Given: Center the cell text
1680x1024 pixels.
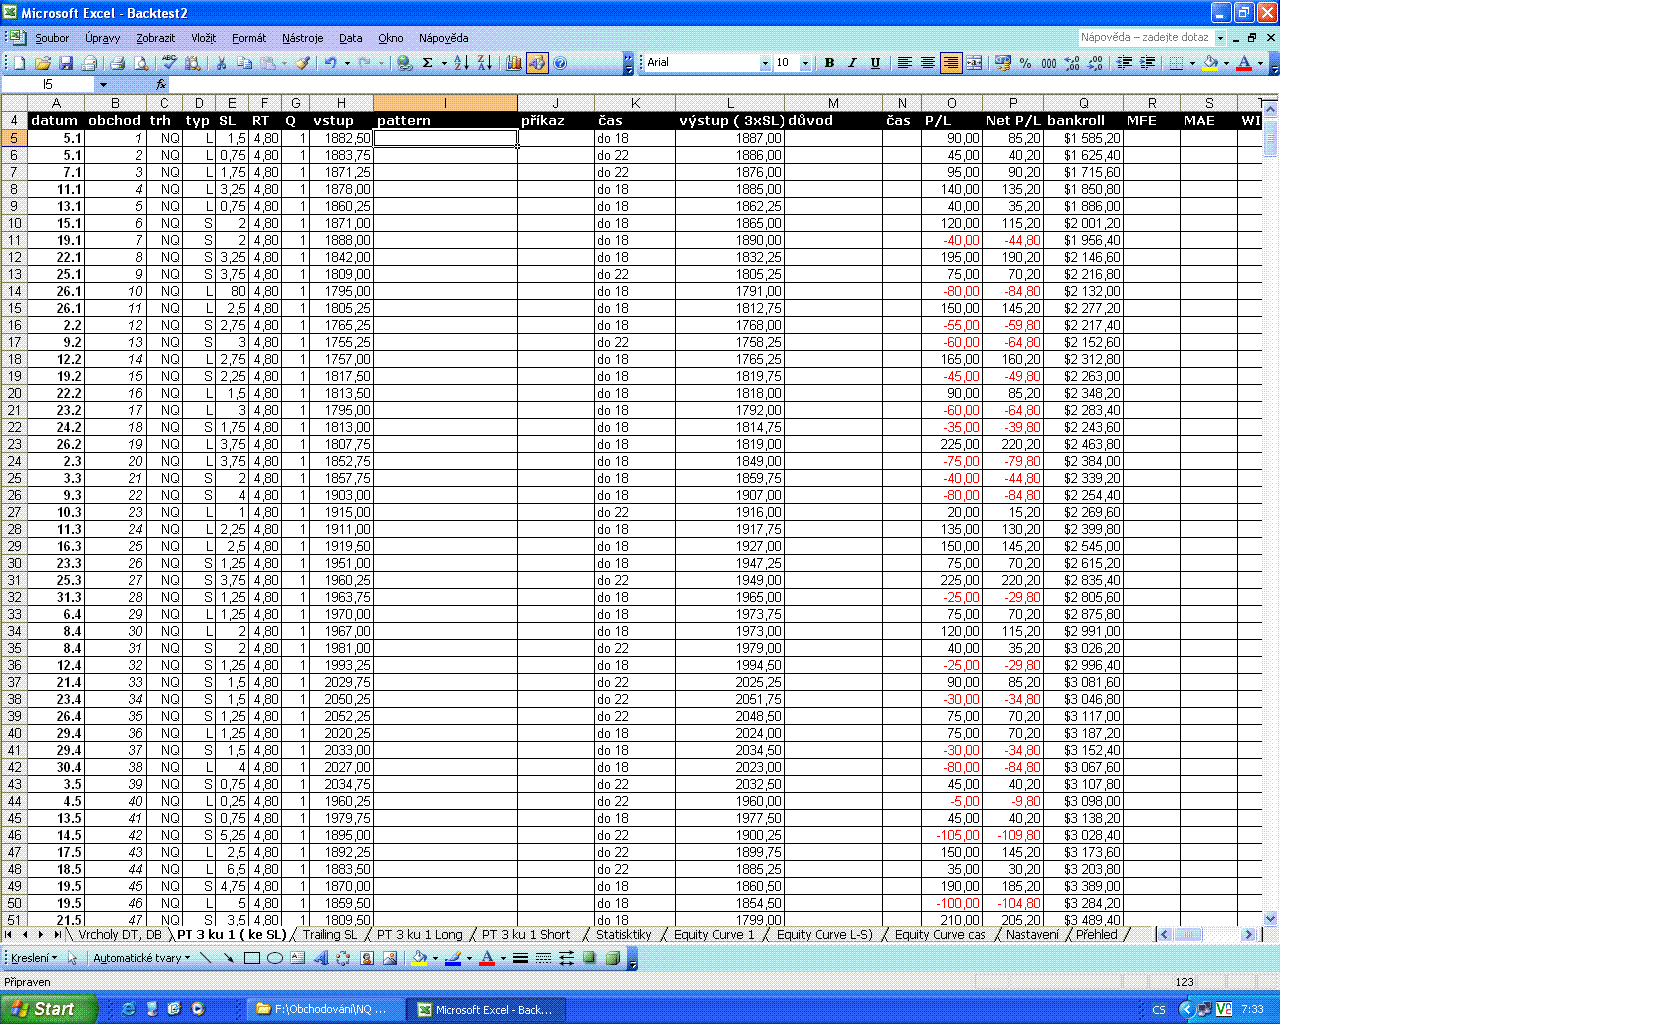Looking at the screenshot, I should [928, 63].
